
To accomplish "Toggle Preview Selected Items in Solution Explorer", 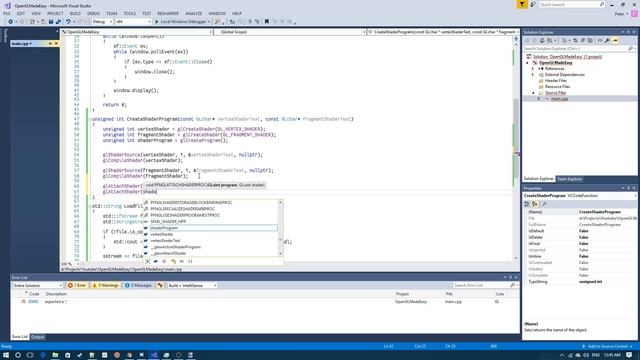I will tap(615, 40).
